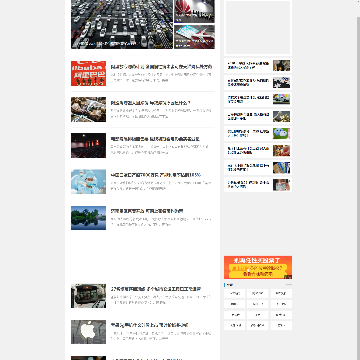Click the headline beside the Apple logo image
The width and height of the screenshot is (360, 360).
[x=149, y=325]
